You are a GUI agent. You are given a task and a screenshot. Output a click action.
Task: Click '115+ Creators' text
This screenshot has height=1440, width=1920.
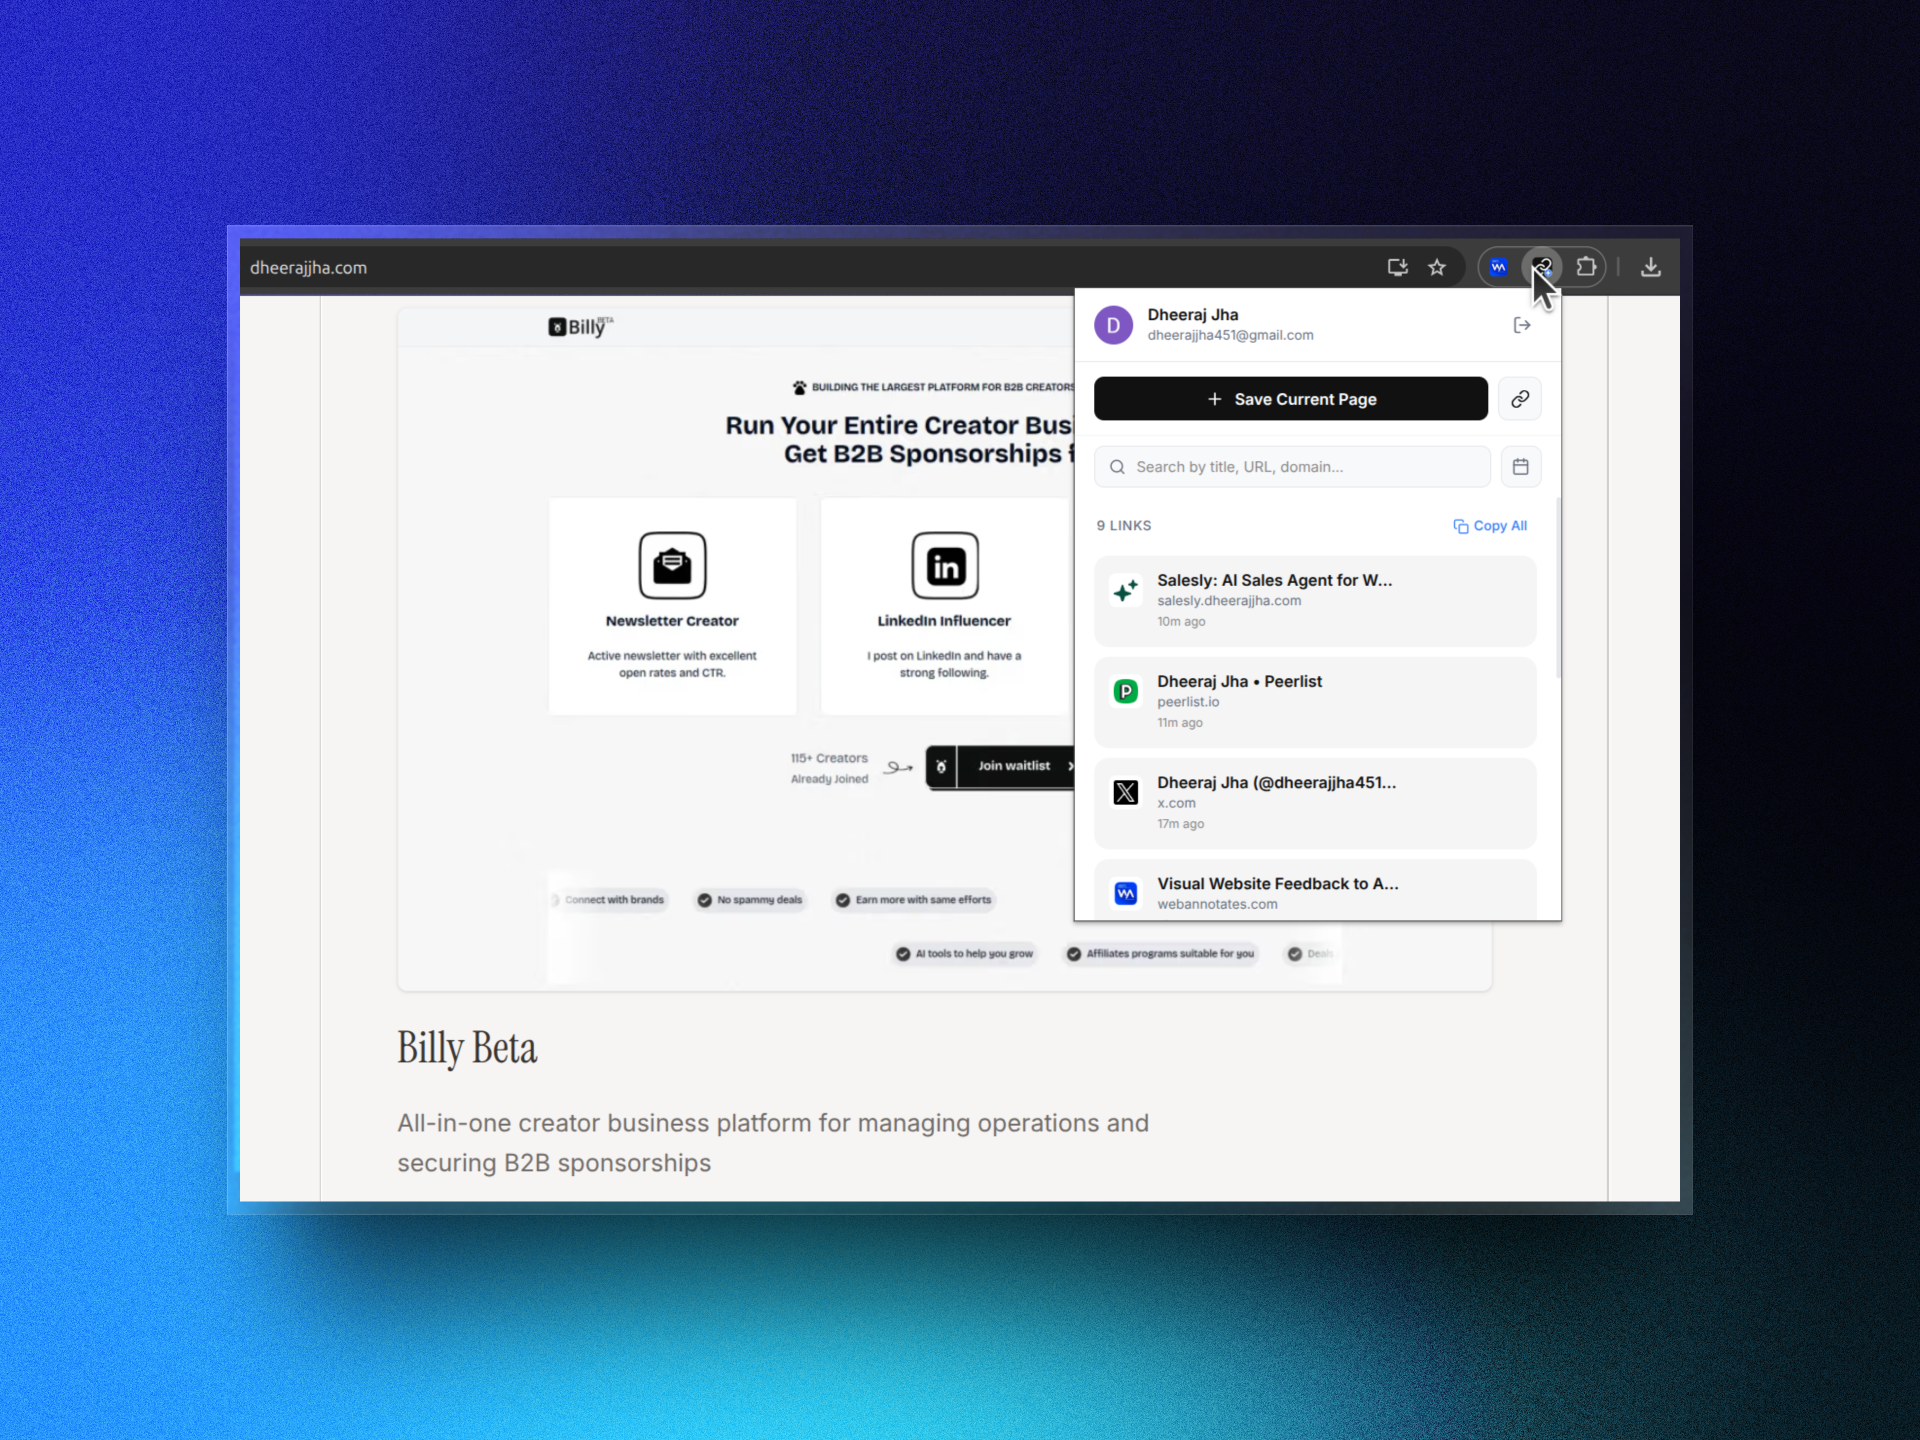(829, 759)
